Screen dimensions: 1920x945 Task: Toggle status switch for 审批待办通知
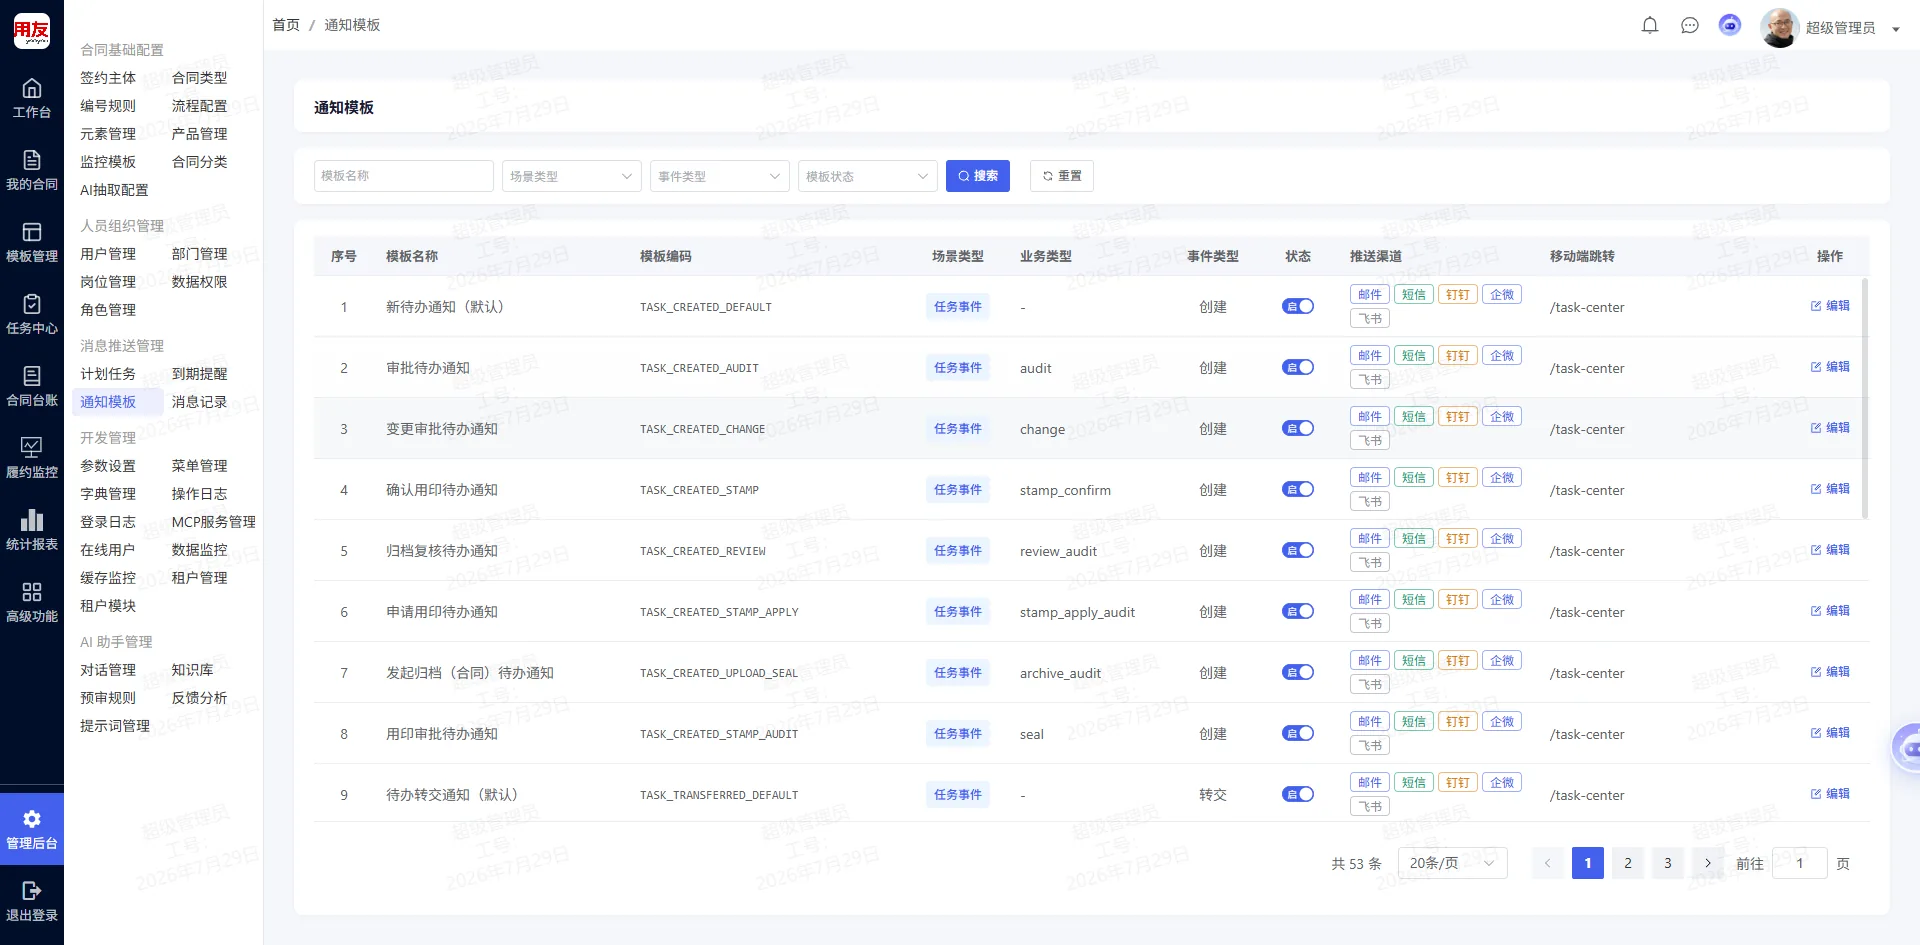pos(1298,368)
